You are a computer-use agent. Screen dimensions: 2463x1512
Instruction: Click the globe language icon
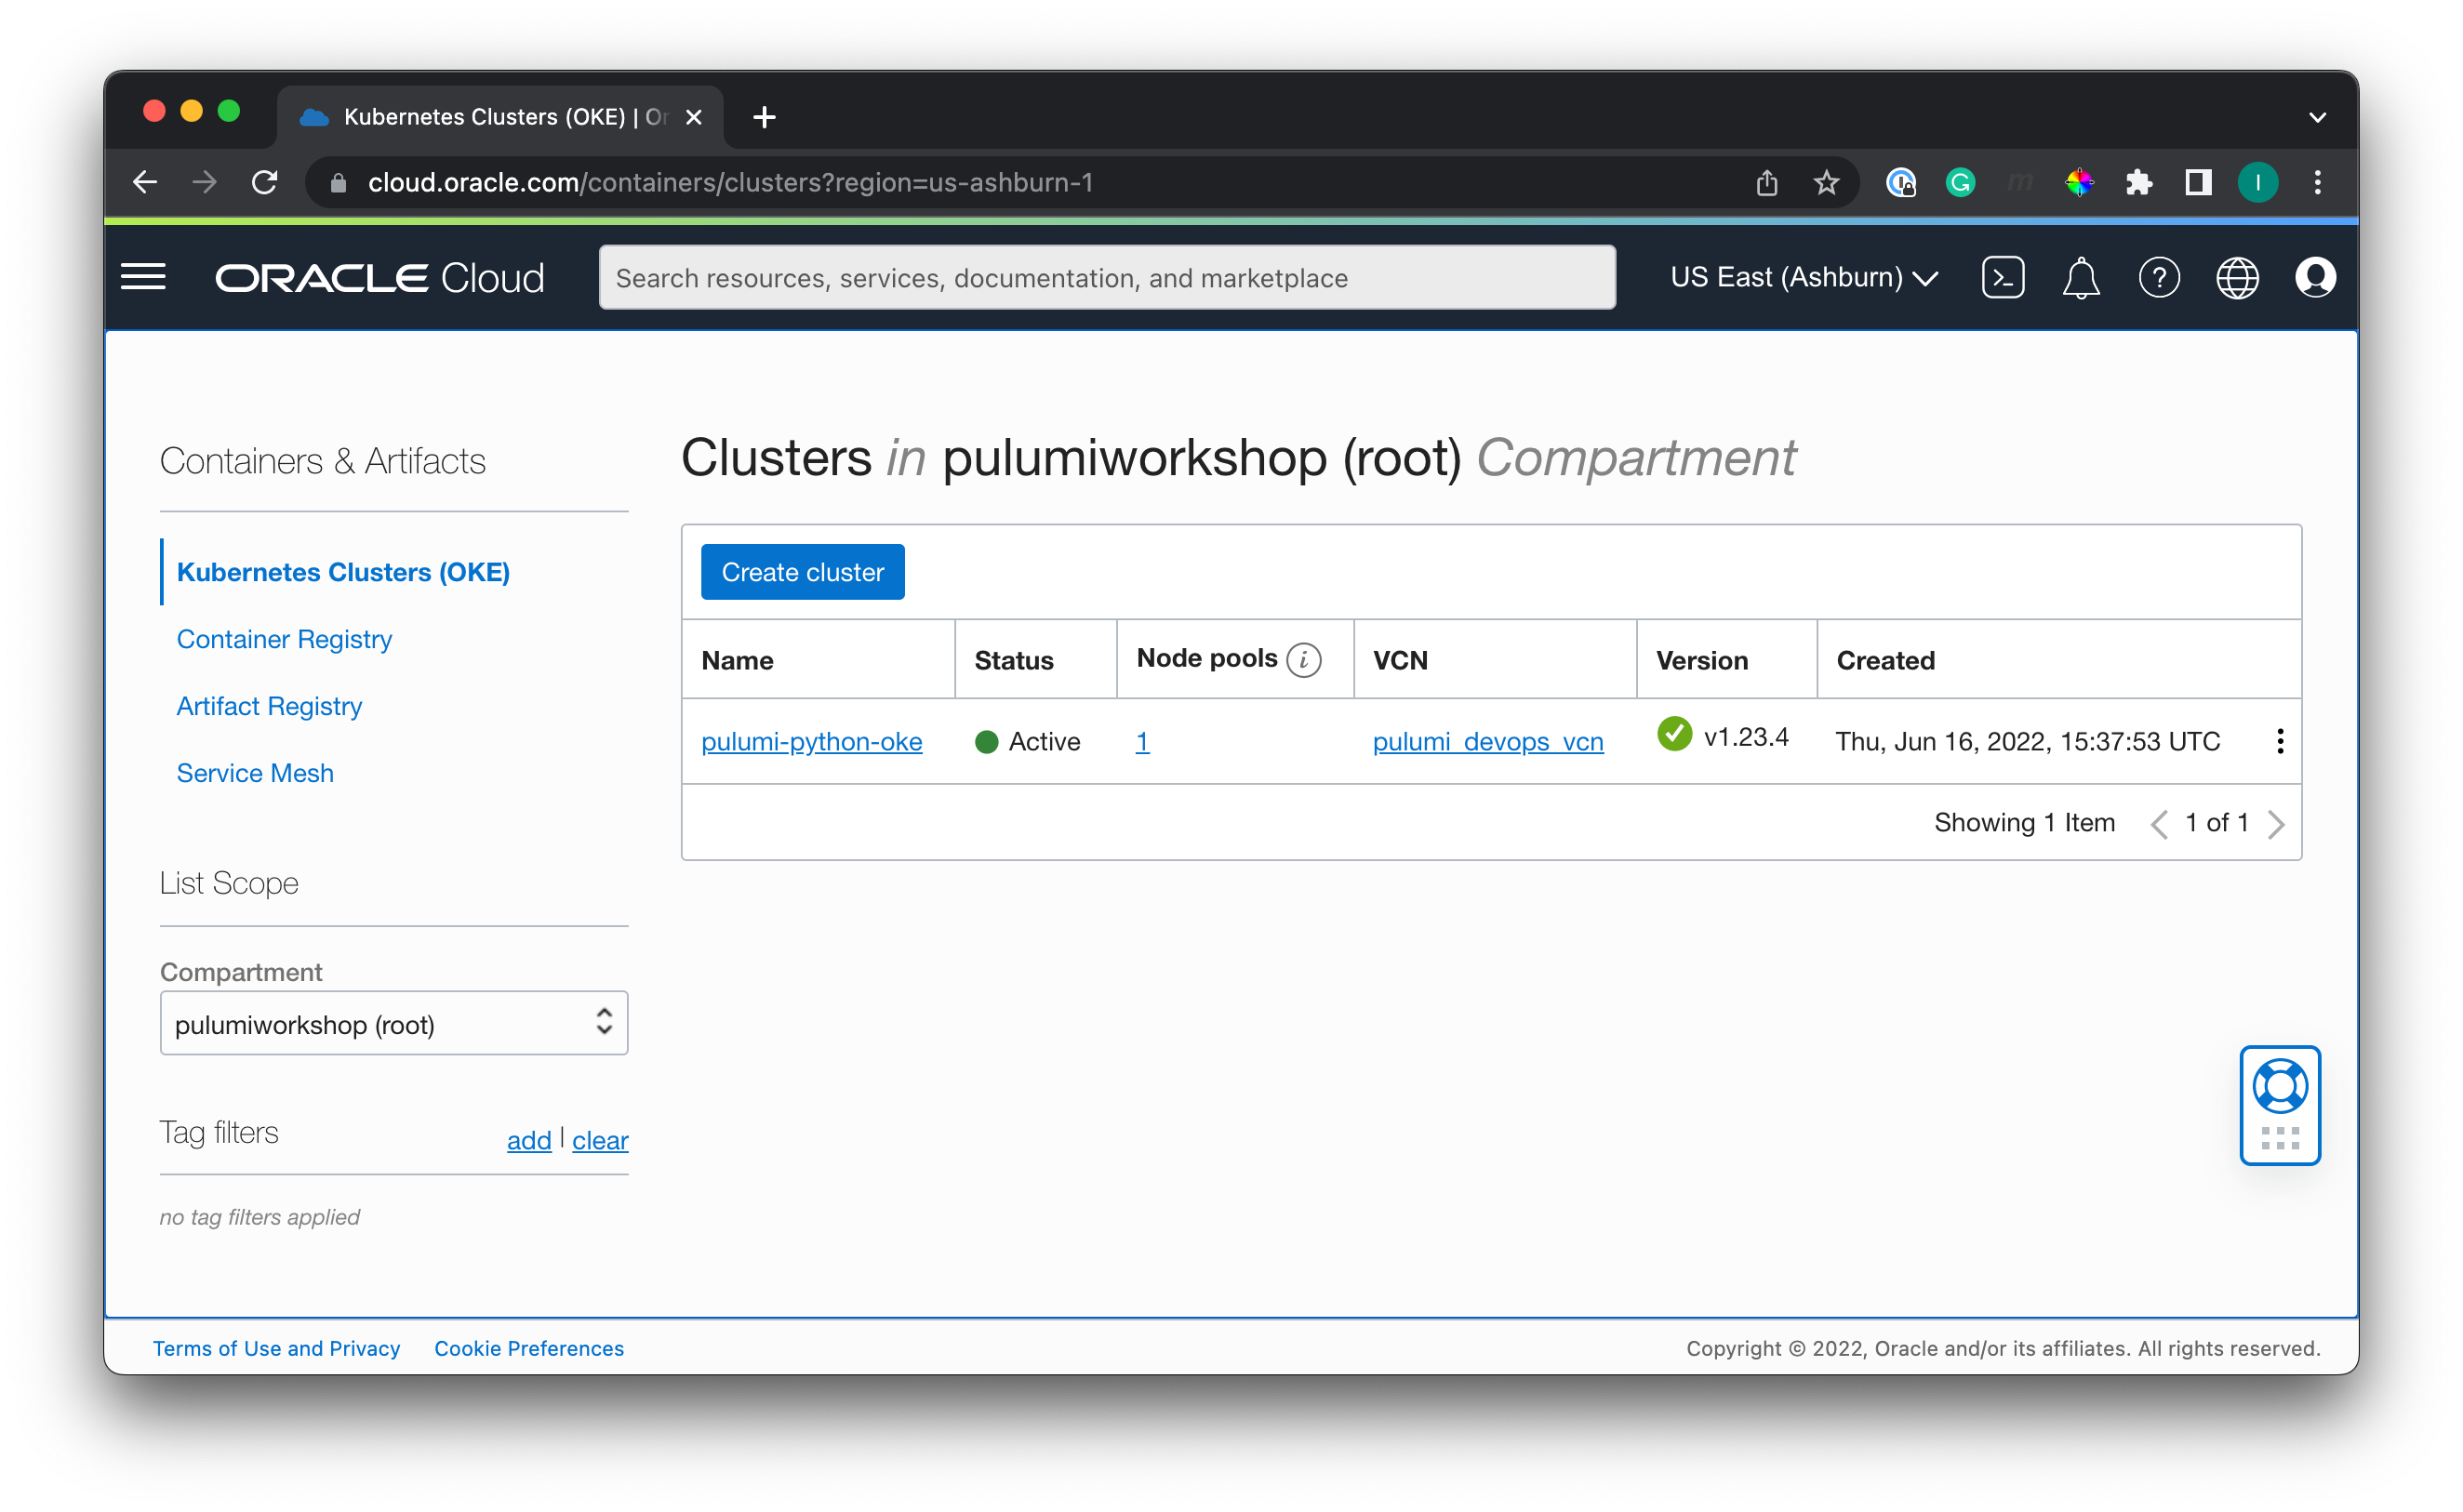[2237, 278]
